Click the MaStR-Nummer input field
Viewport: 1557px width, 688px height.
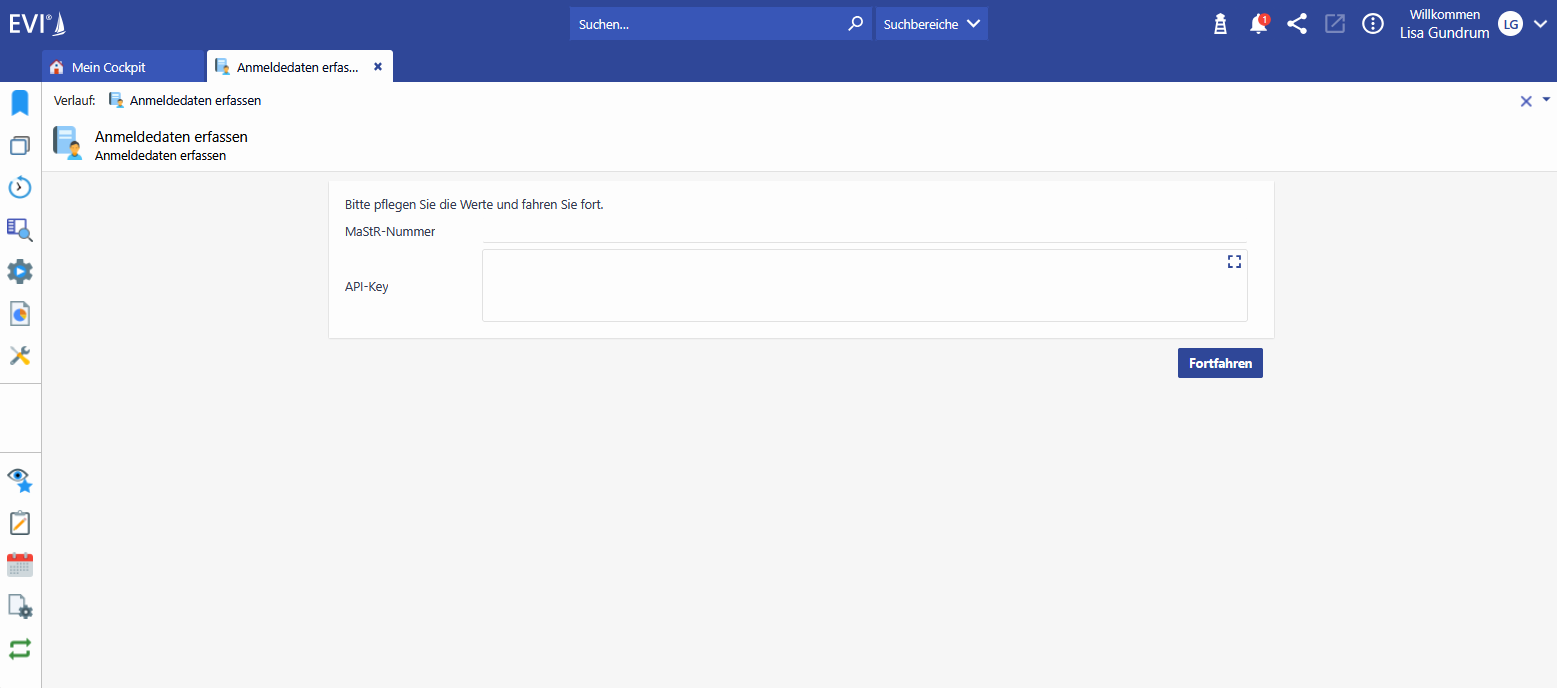point(864,232)
